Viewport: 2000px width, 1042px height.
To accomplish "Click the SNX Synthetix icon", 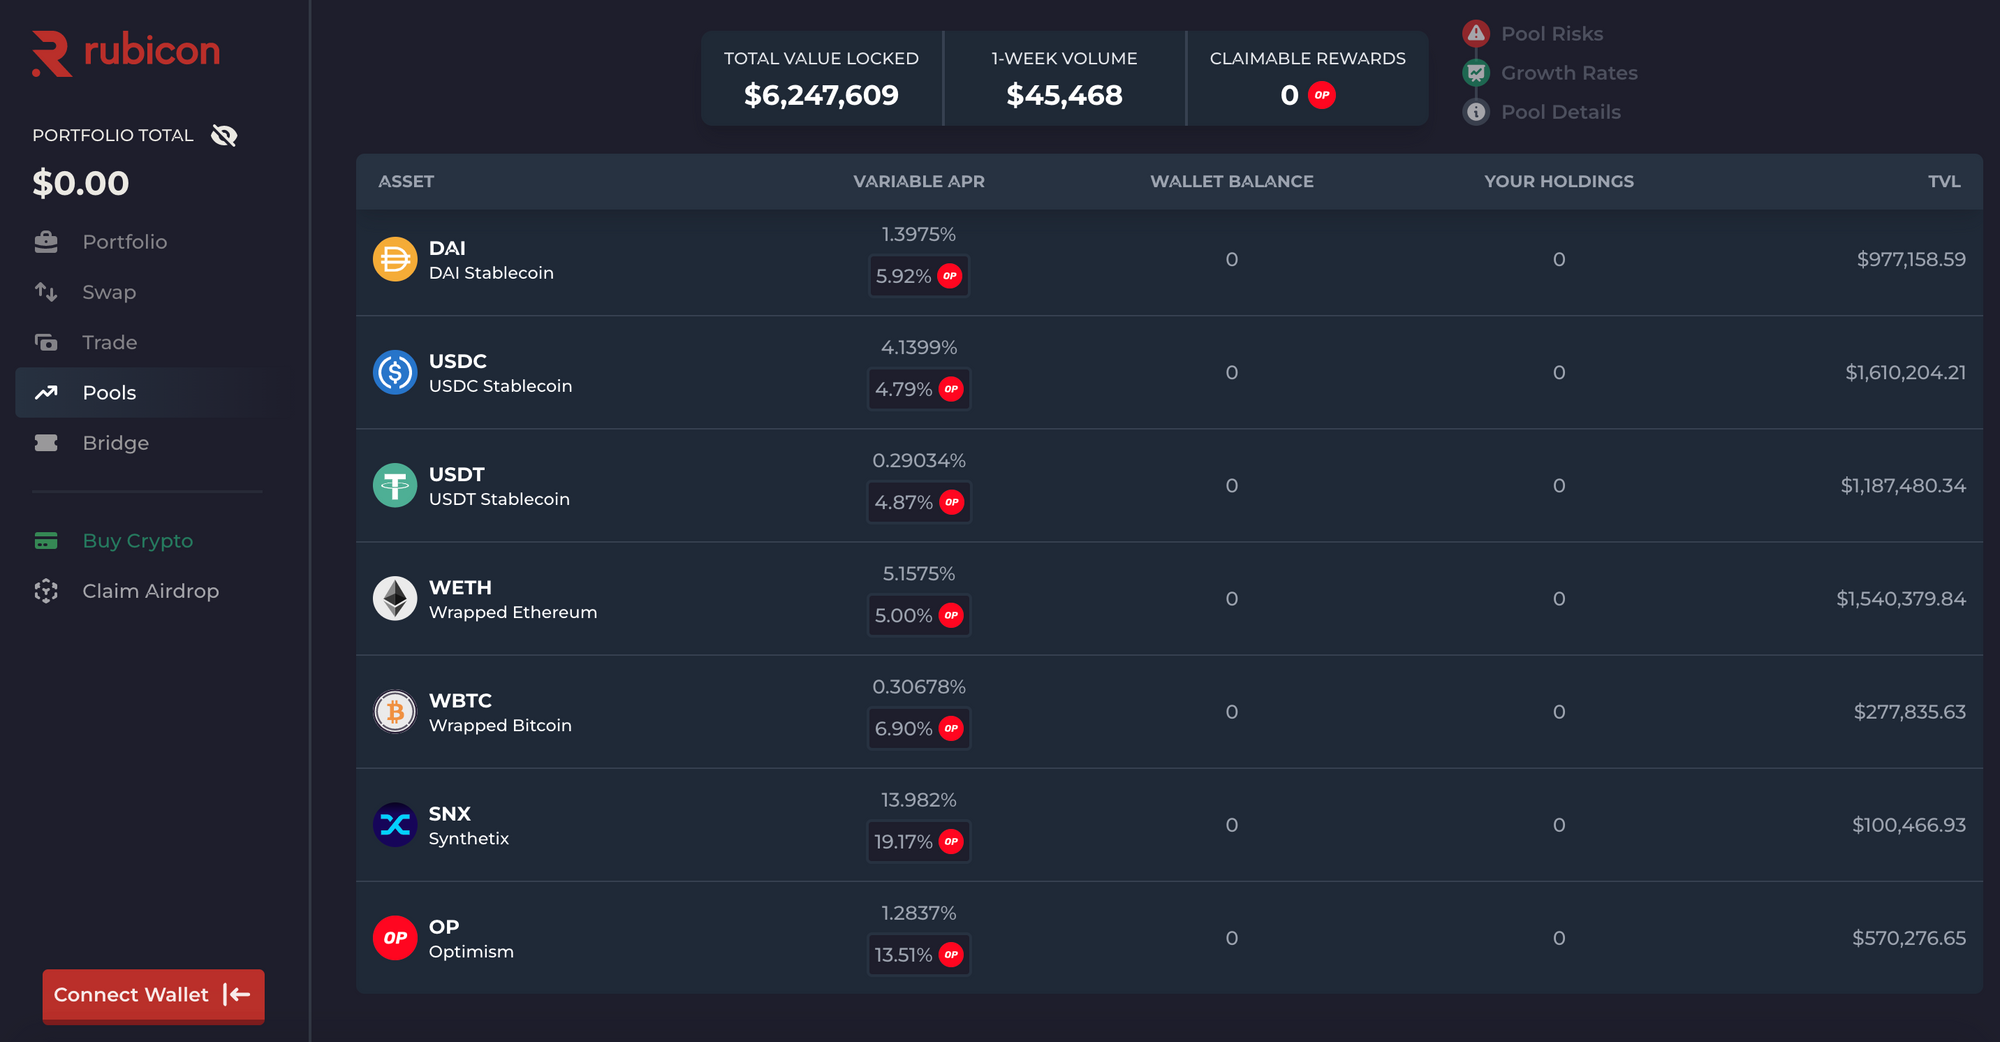I will click(x=395, y=824).
